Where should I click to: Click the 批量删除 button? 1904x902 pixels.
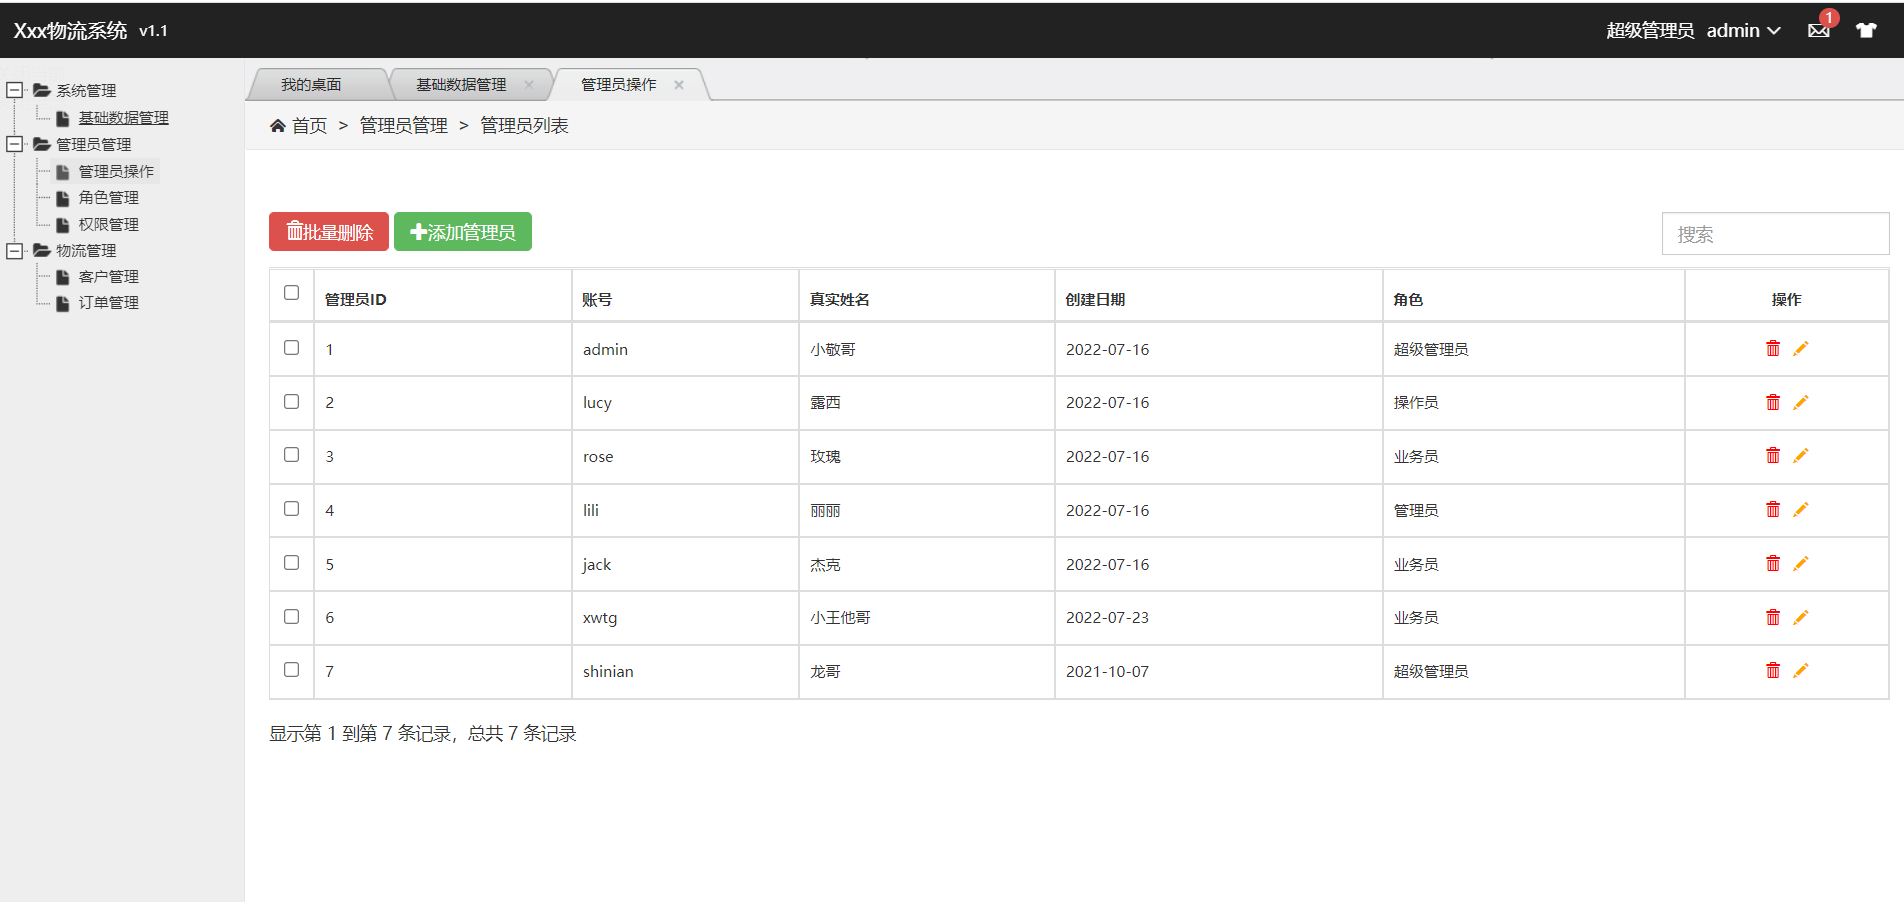coord(329,232)
